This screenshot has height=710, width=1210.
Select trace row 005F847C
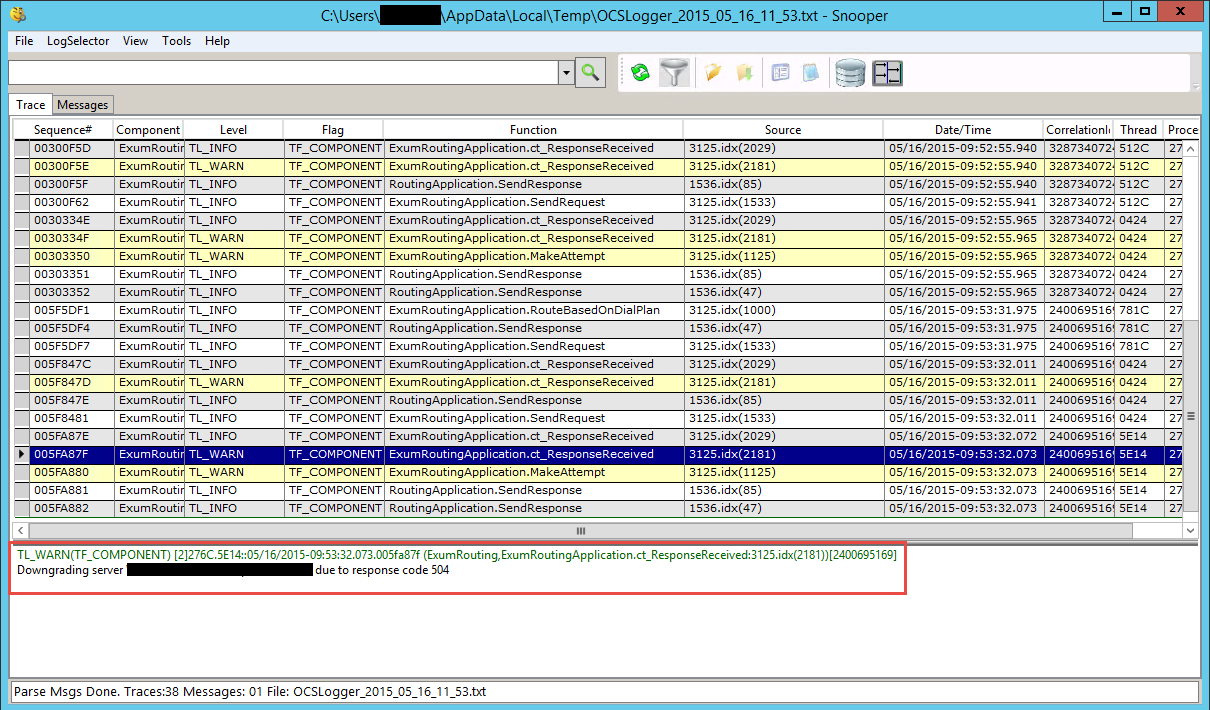[597, 364]
